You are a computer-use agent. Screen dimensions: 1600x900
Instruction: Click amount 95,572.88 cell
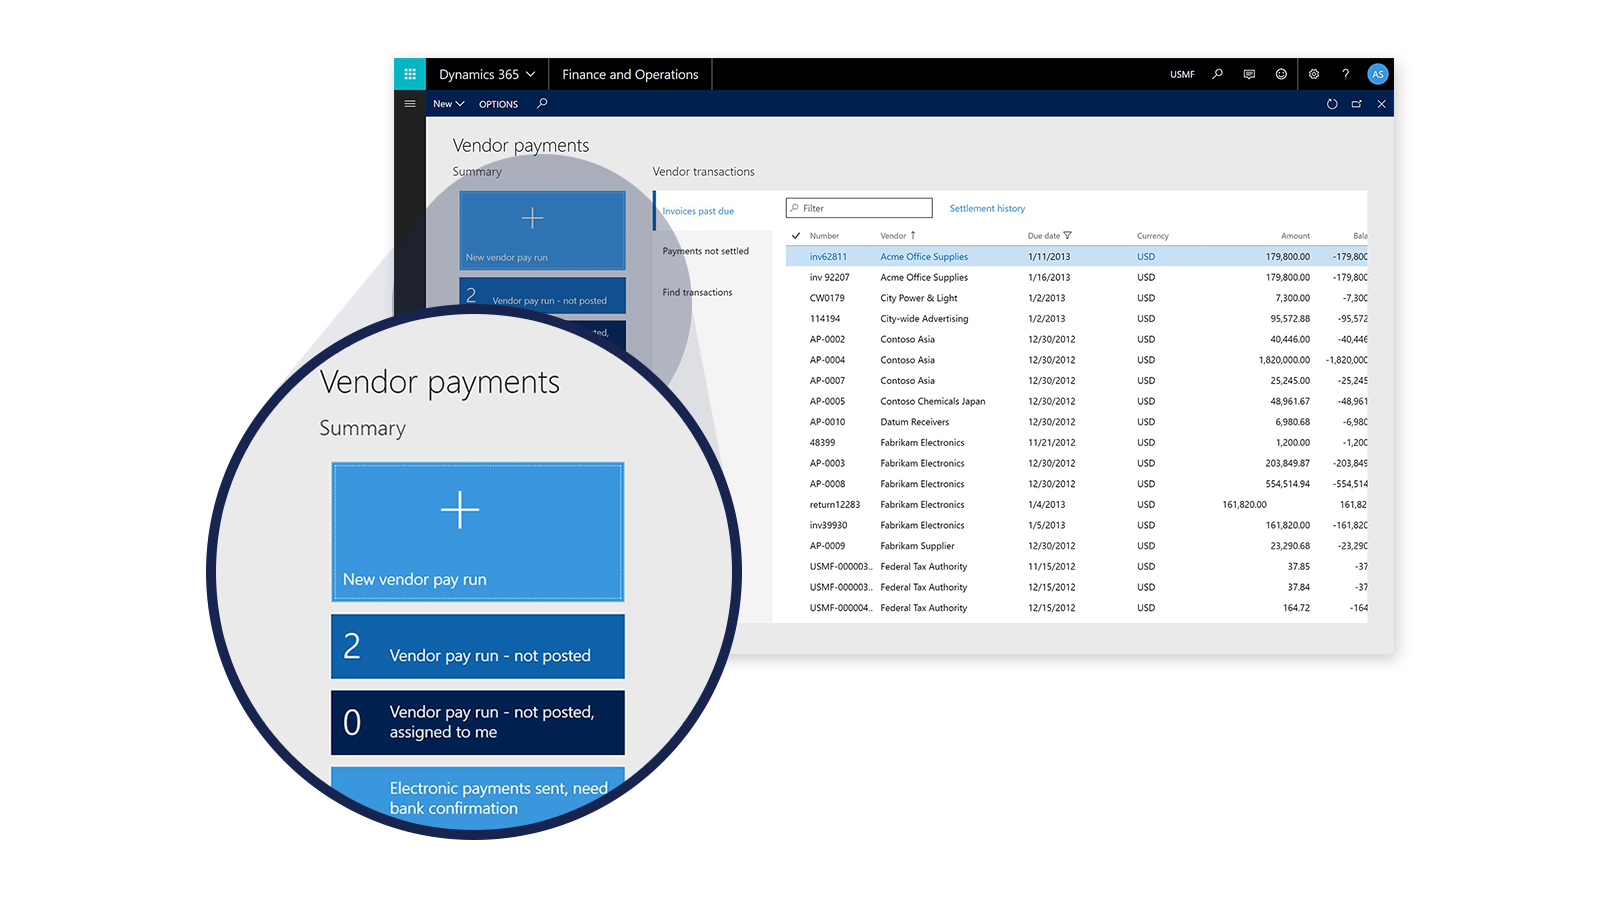click(x=1290, y=319)
